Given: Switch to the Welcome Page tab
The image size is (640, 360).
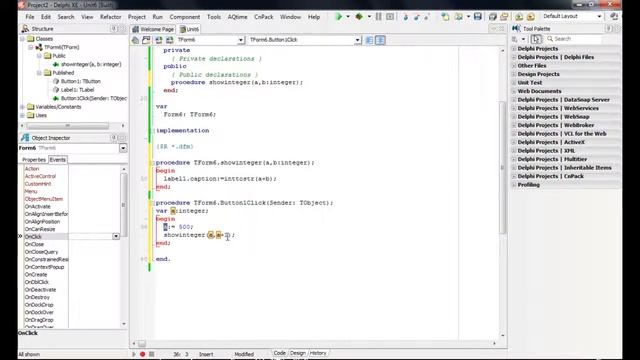Looking at the screenshot, I should pos(153,29).
